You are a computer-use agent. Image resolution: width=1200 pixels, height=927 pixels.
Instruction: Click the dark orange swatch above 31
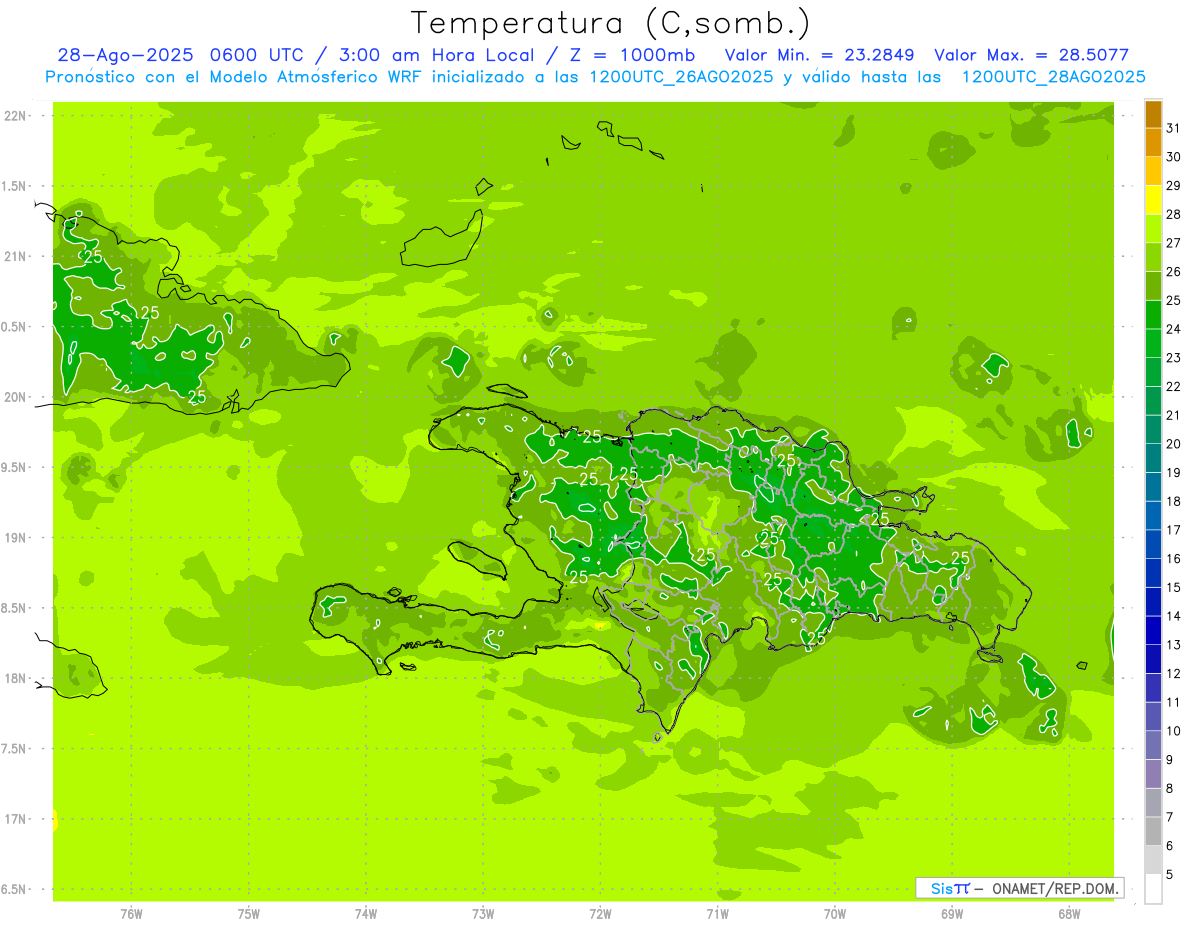point(1153,114)
